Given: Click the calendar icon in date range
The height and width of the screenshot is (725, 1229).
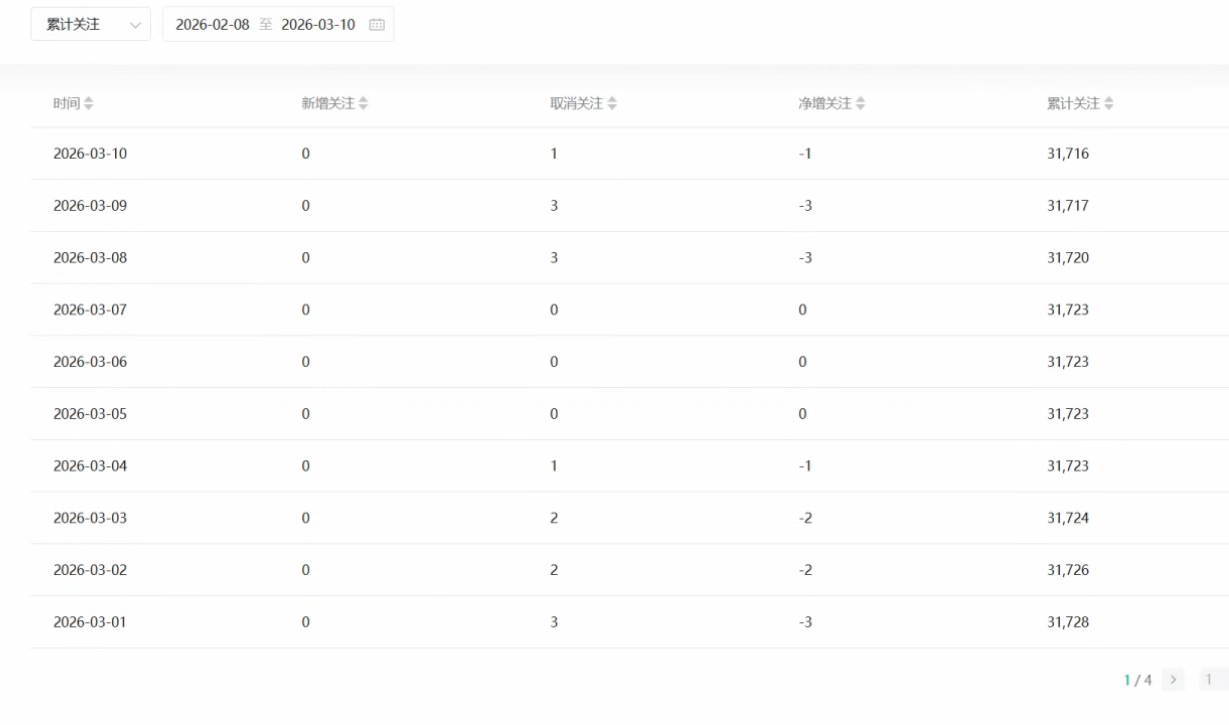Looking at the screenshot, I should pos(376,25).
